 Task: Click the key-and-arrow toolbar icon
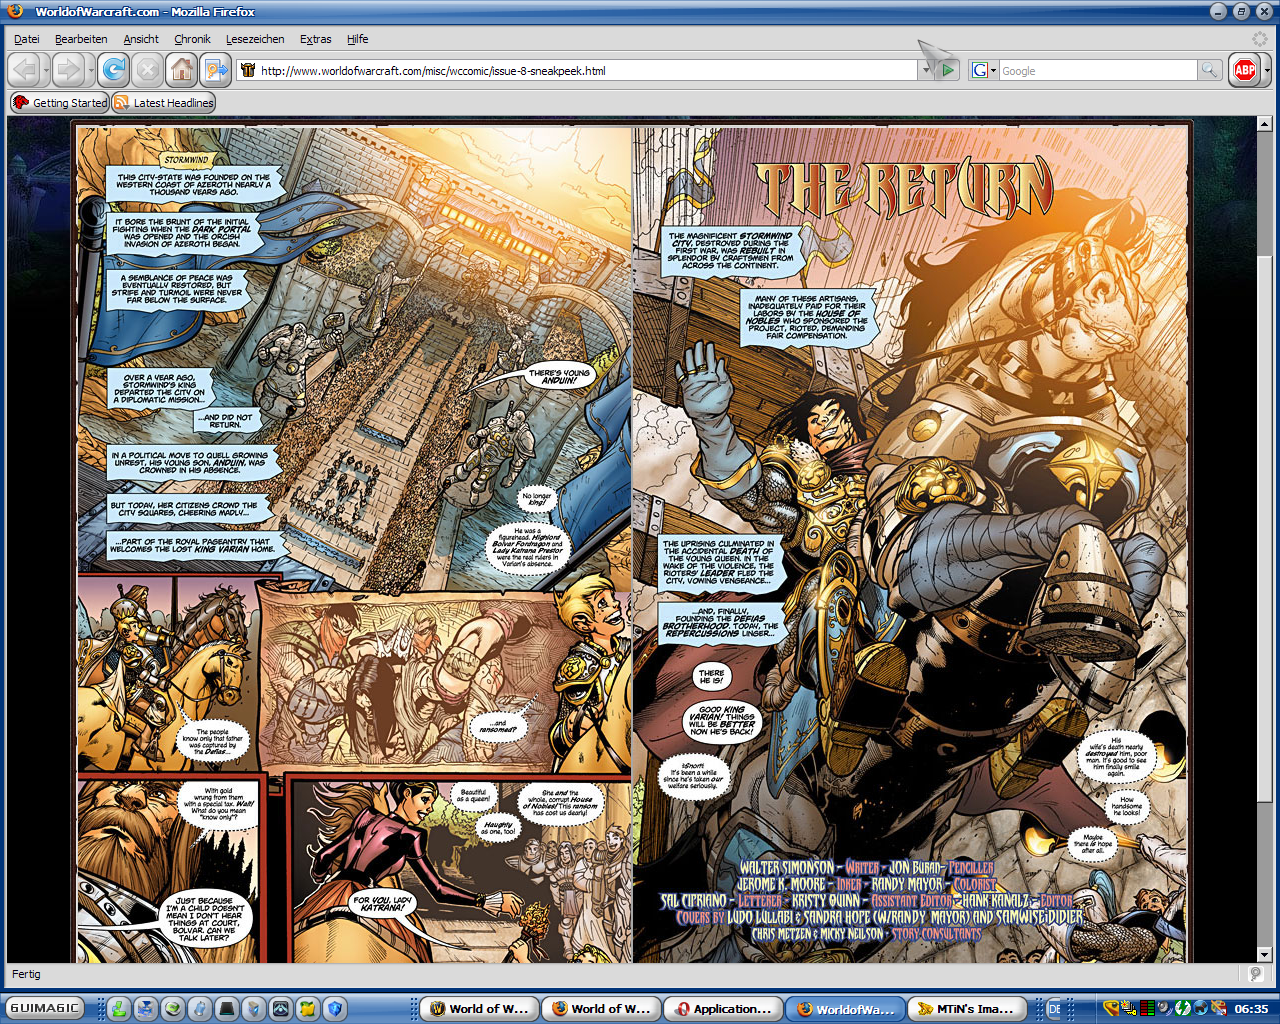215,69
